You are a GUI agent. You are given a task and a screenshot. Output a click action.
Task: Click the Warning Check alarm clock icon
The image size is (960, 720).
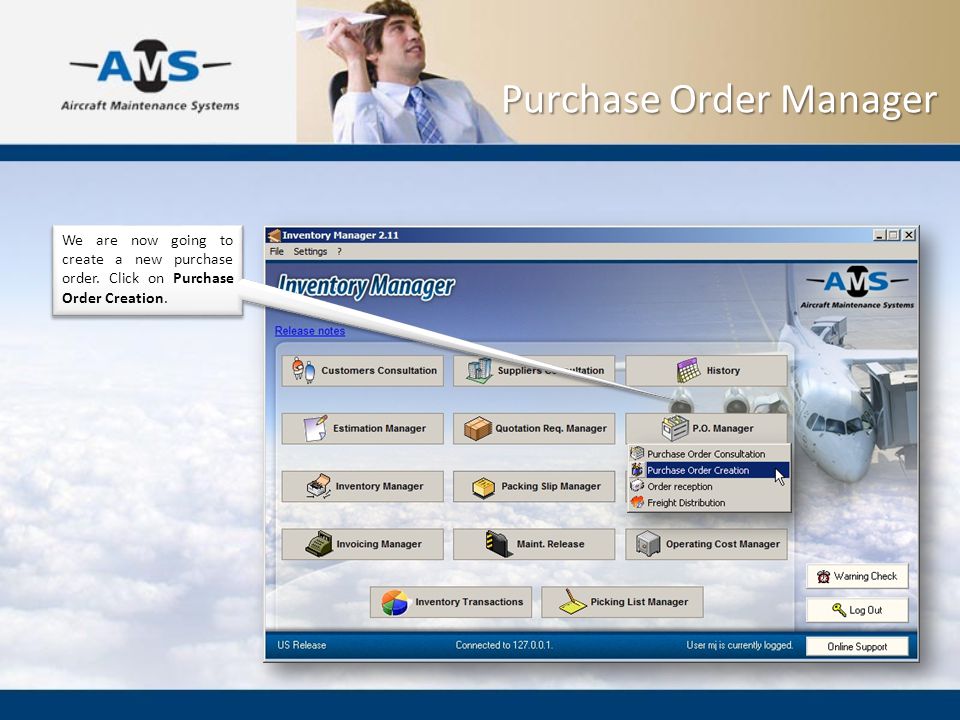click(x=823, y=576)
